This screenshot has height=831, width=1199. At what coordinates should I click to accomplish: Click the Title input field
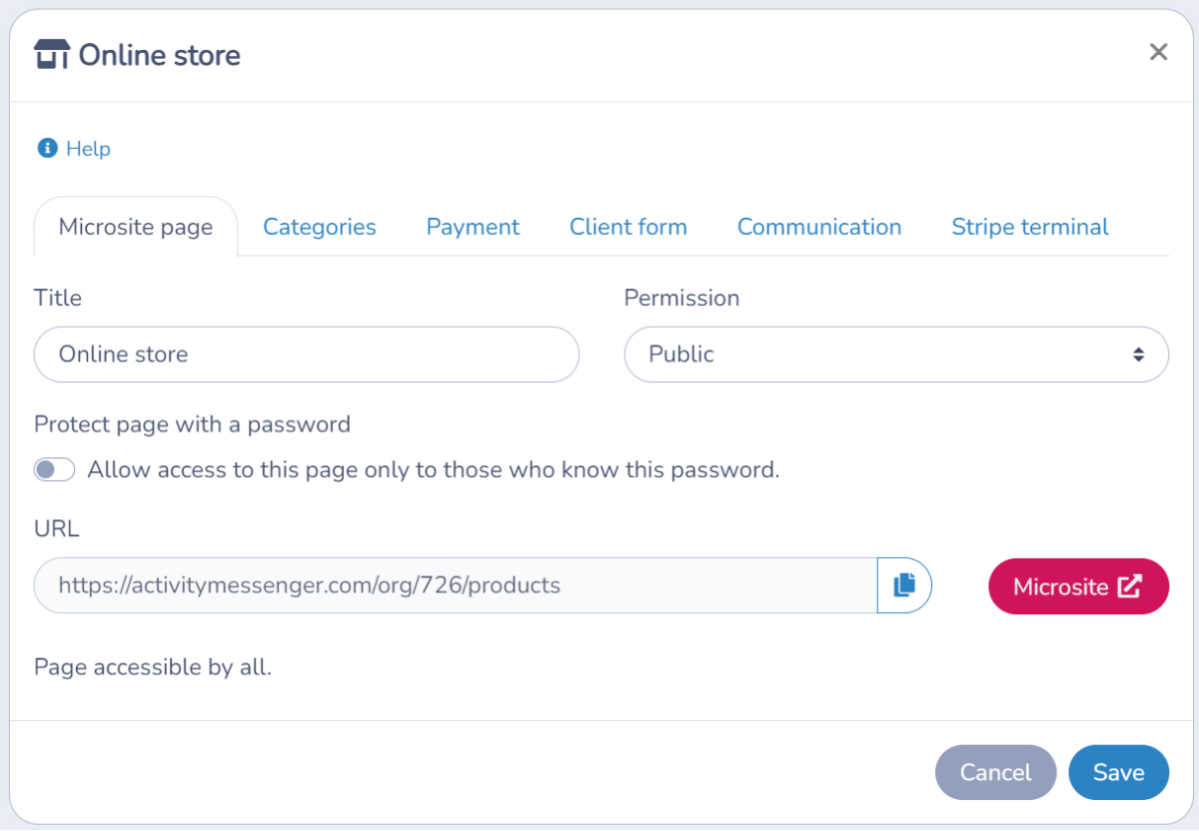coord(307,355)
